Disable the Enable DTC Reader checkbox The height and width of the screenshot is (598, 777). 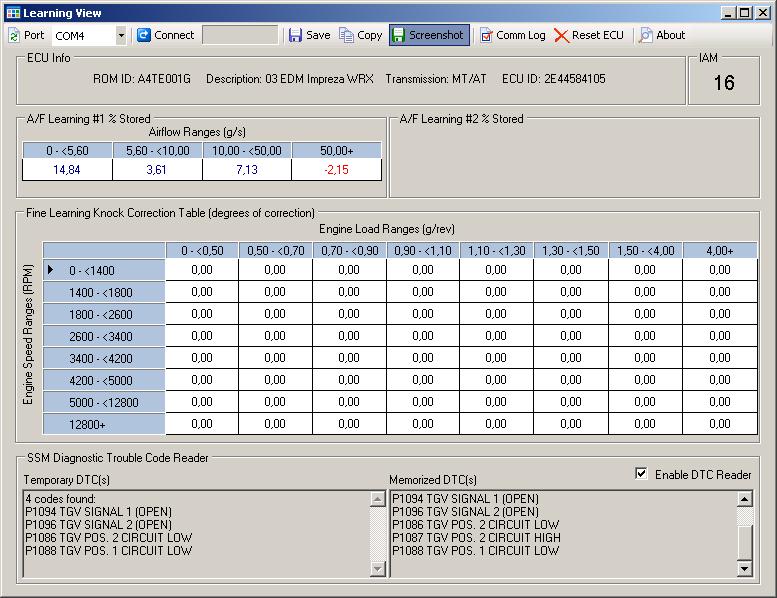(641, 474)
